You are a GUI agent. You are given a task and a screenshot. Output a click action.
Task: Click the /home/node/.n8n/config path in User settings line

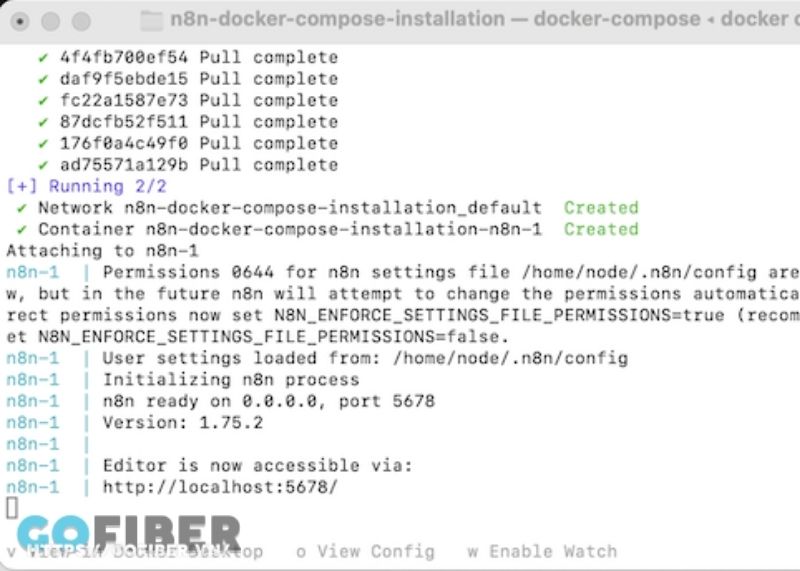[510, 358]
